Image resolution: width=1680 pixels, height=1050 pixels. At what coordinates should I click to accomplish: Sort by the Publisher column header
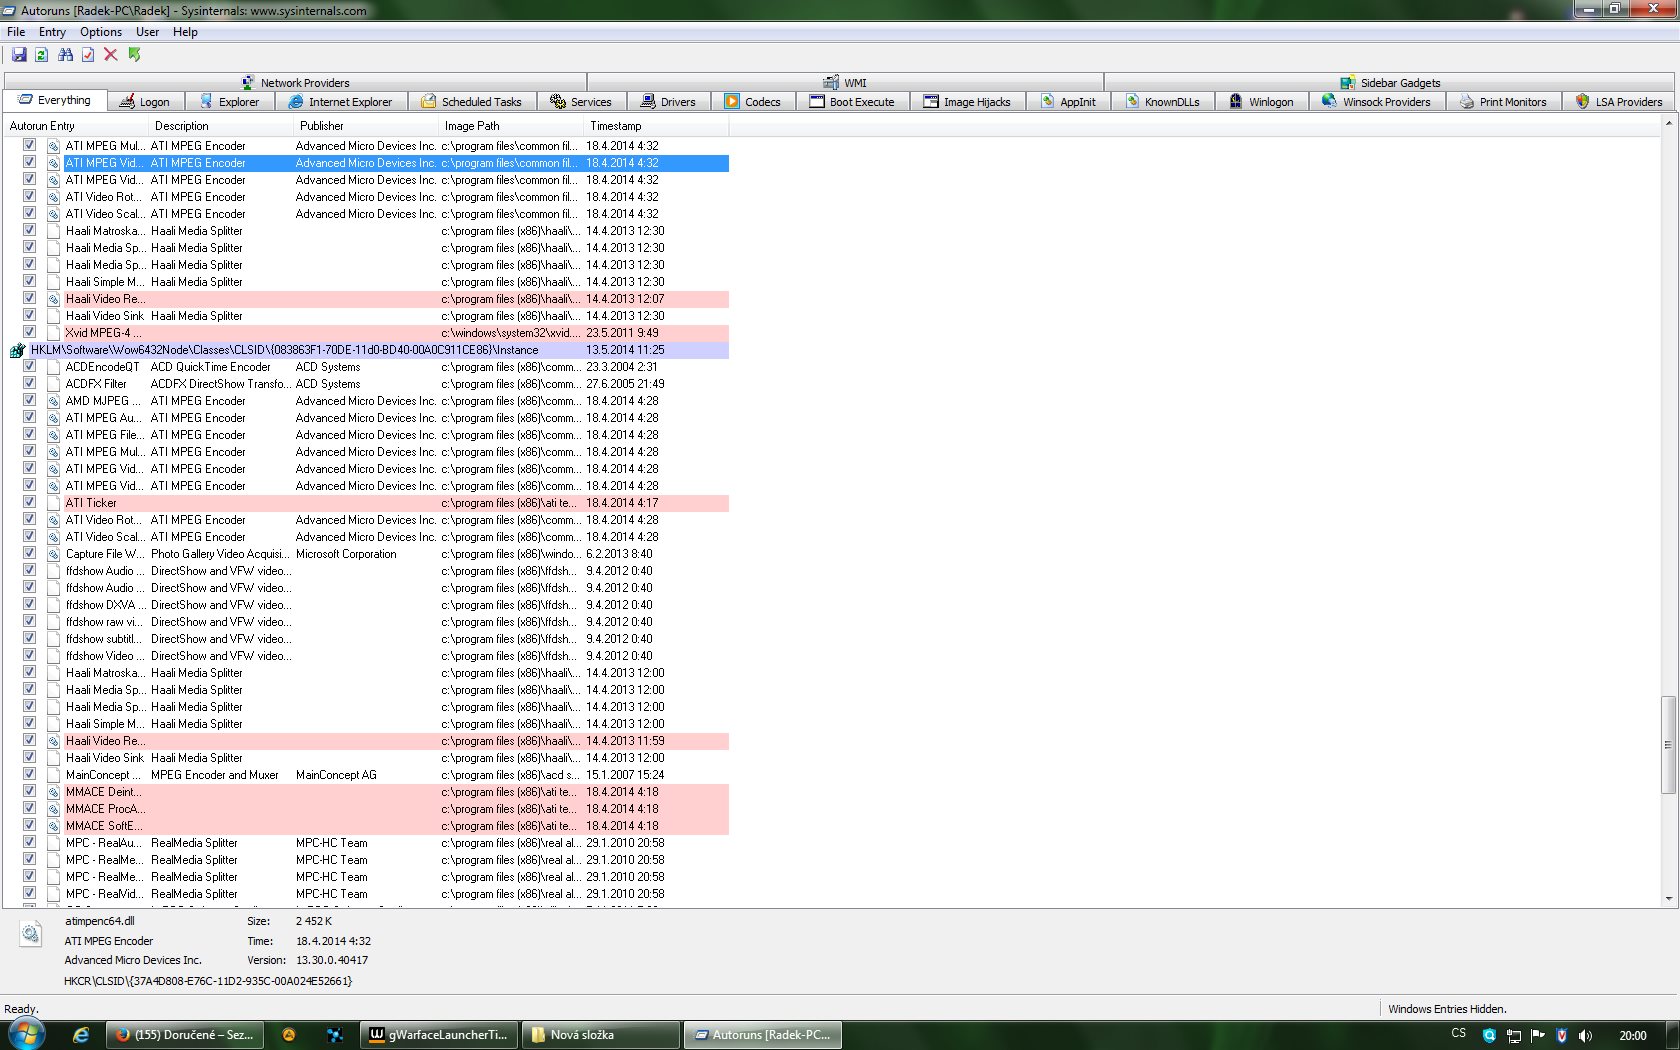click(x=366, y=126)
